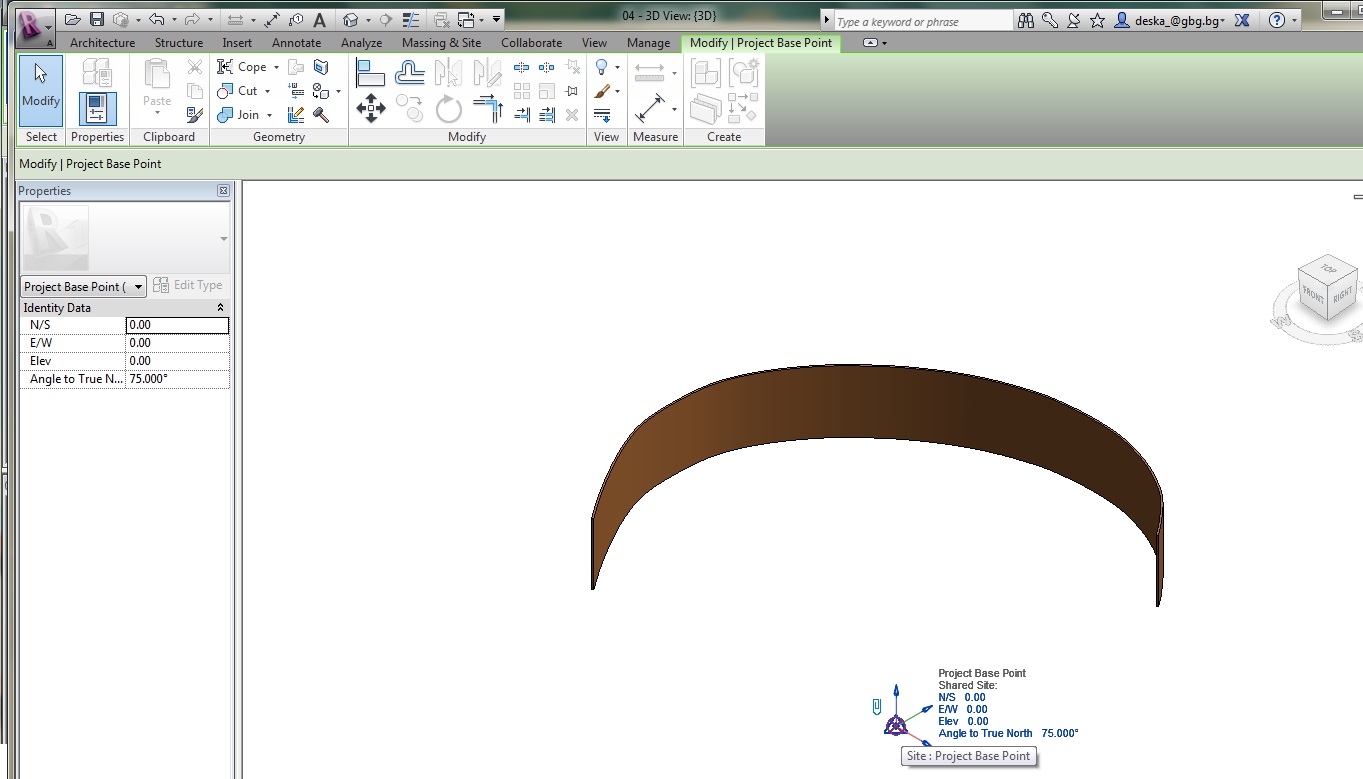
Task: Click the Offset tool icon
Action: coord(410,72)
